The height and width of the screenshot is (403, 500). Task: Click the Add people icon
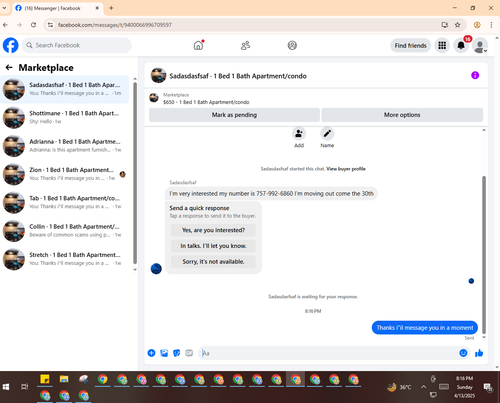click(x=299, y=134)
